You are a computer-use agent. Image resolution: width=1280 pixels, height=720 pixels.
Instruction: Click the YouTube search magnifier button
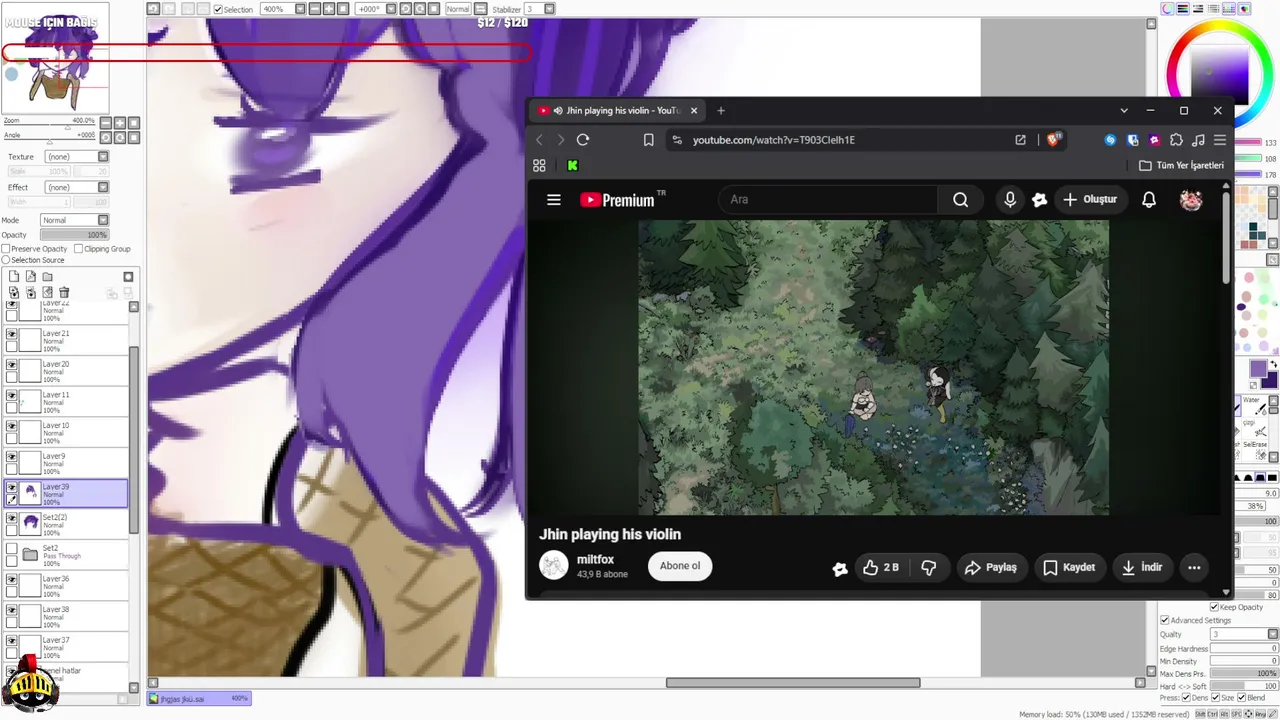[x=960, y=200]
